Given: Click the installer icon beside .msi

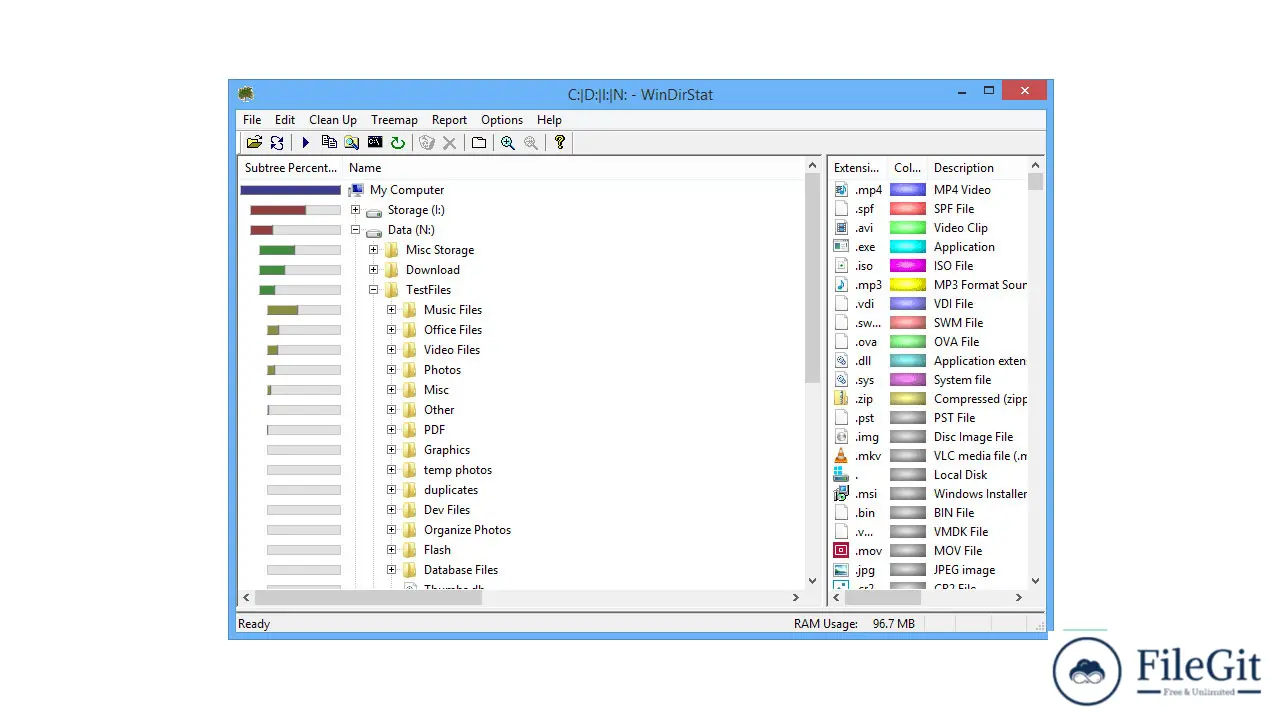Looking at the screenshot, I should pyautogui.click(x=841, y=494).
